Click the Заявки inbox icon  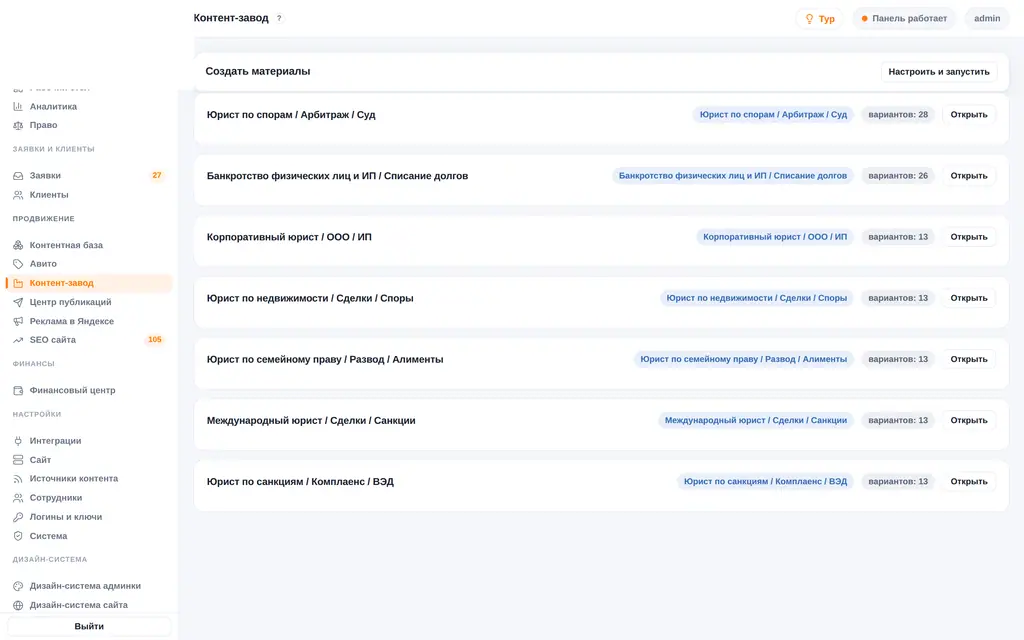click(18, 176)
